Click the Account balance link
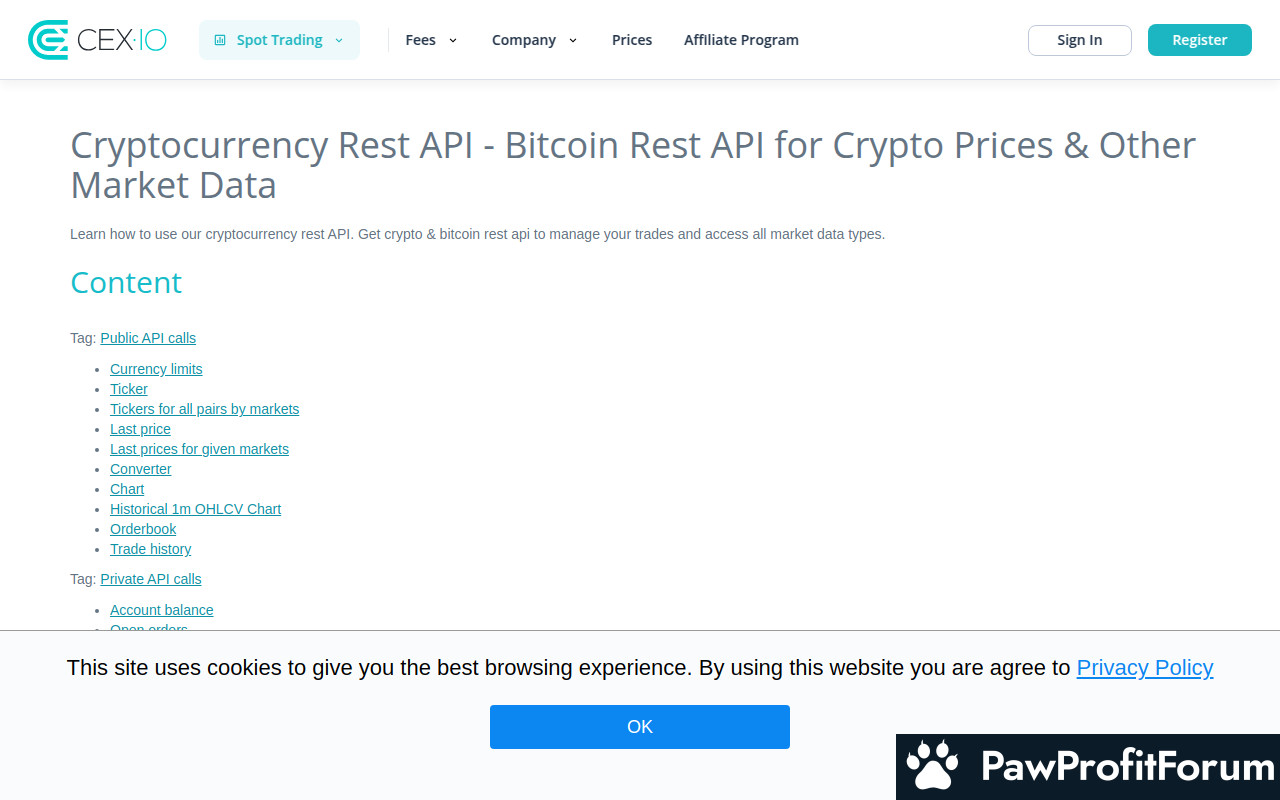Screen dimensions: 1280x800 [162, 610]
